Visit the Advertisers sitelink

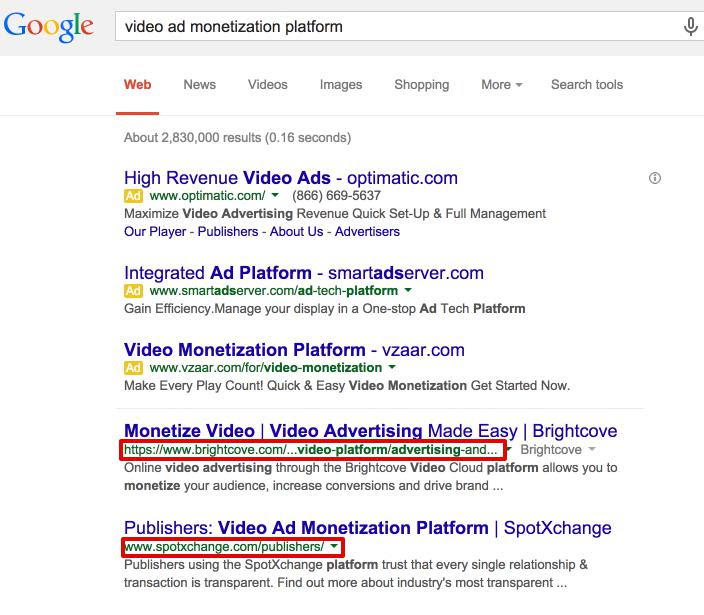pyautogui.click(x=367, y=232)
